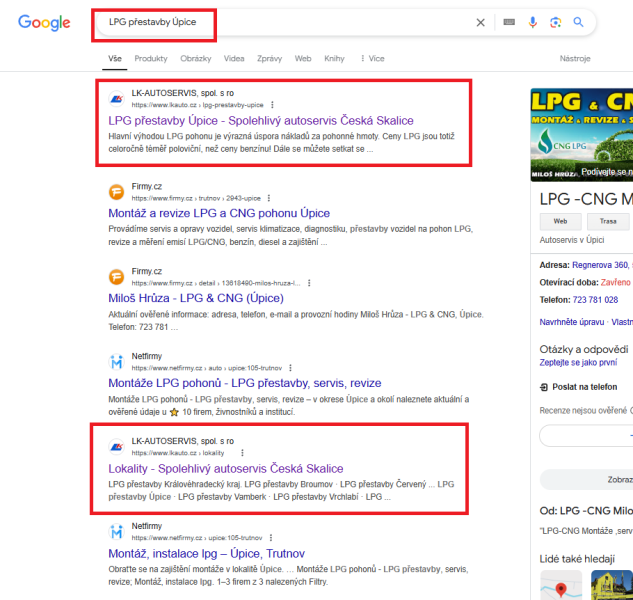Image resolution: width=633 pixels, height=600 pixels.
Task: Open the map thumbnail under 'Lidé také hledají'
Action: click(x=561, y=585)
